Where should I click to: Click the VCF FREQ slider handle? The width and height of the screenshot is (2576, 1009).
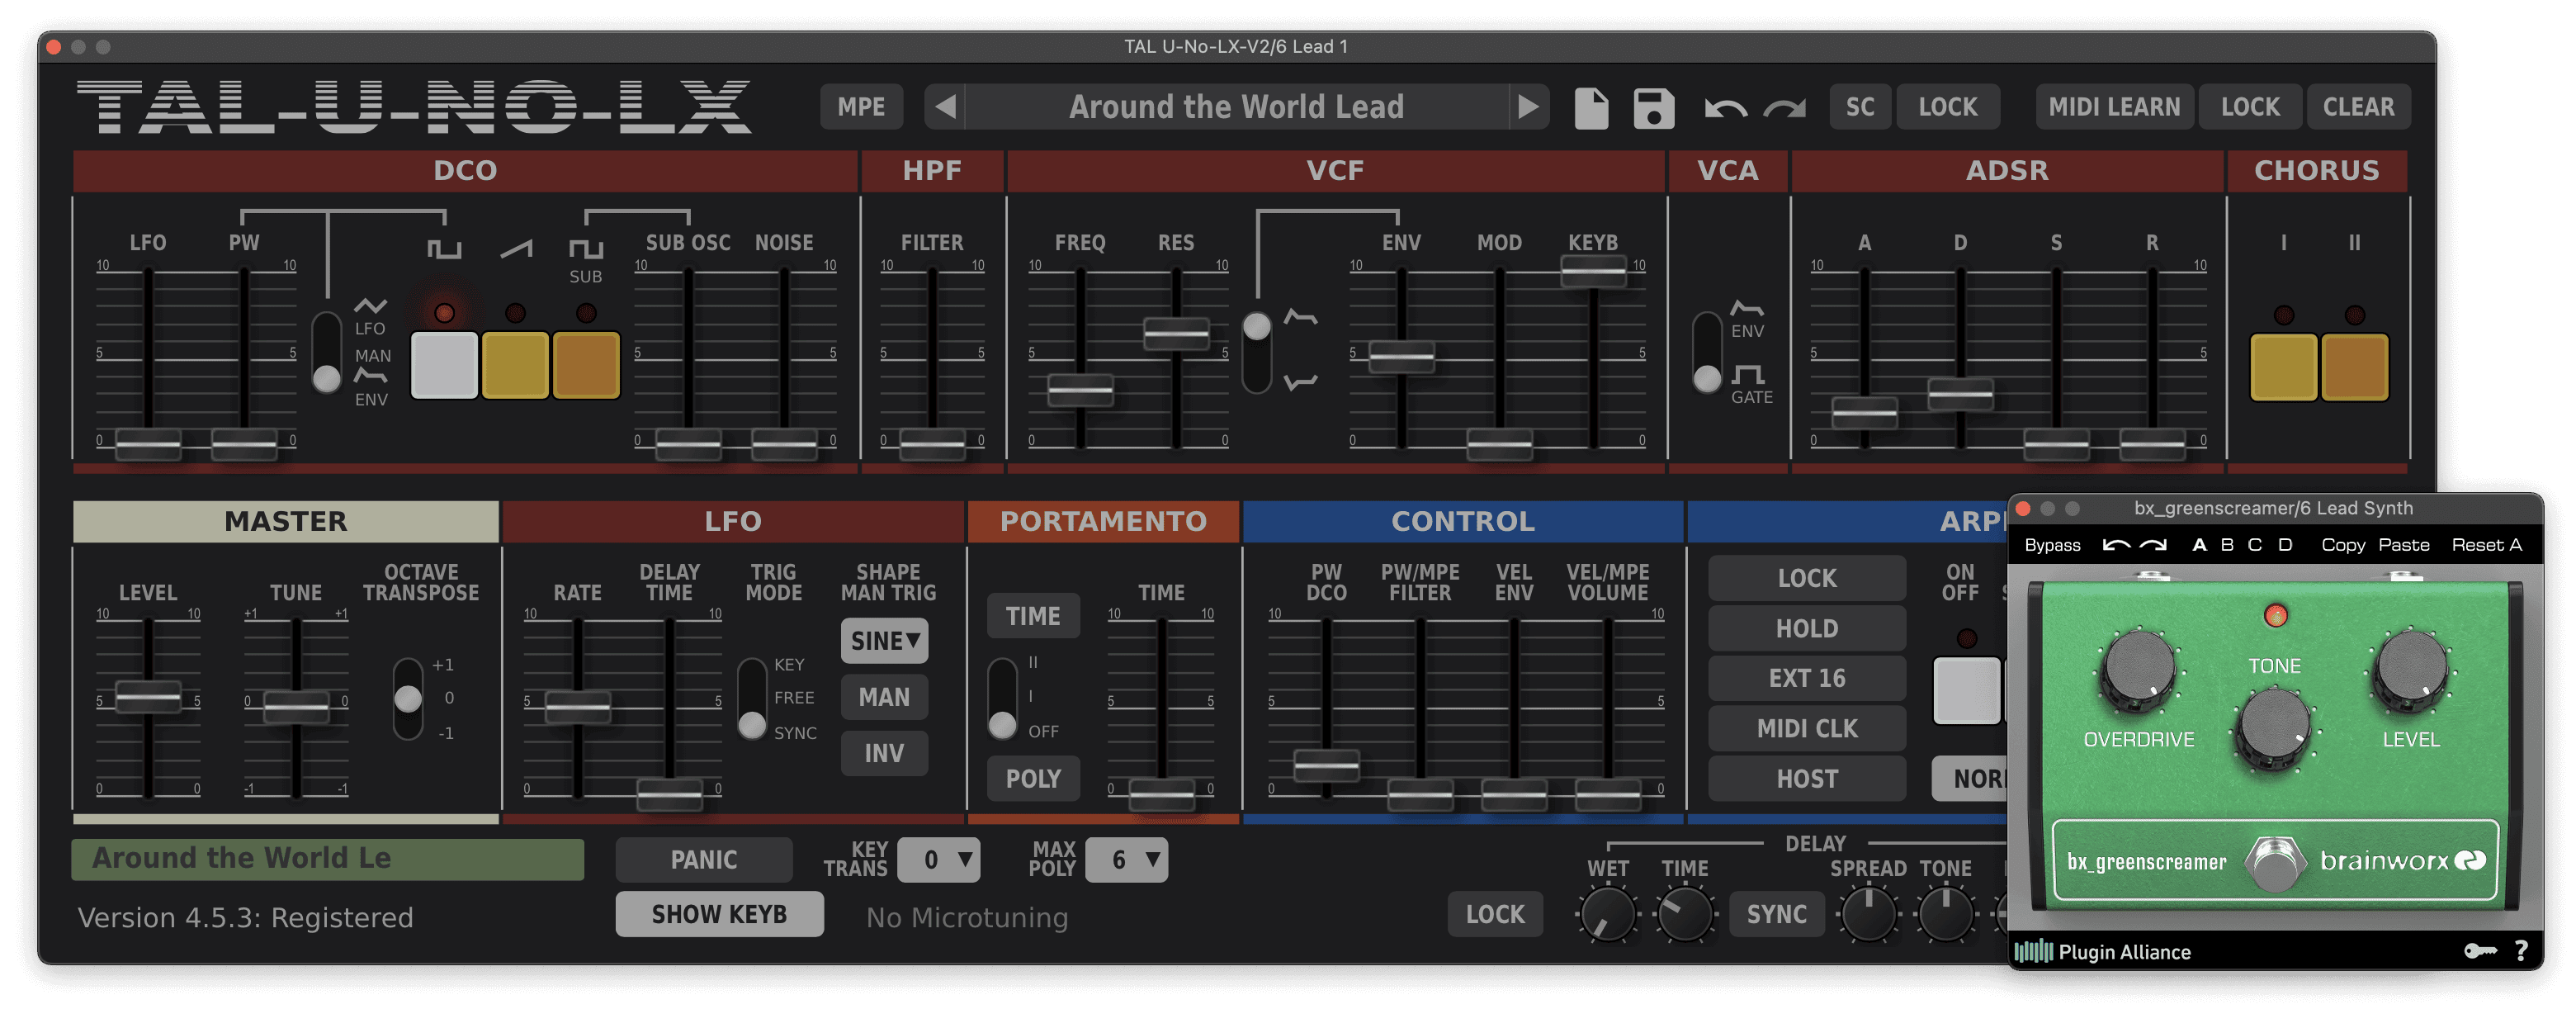(x=1080, y=389)
